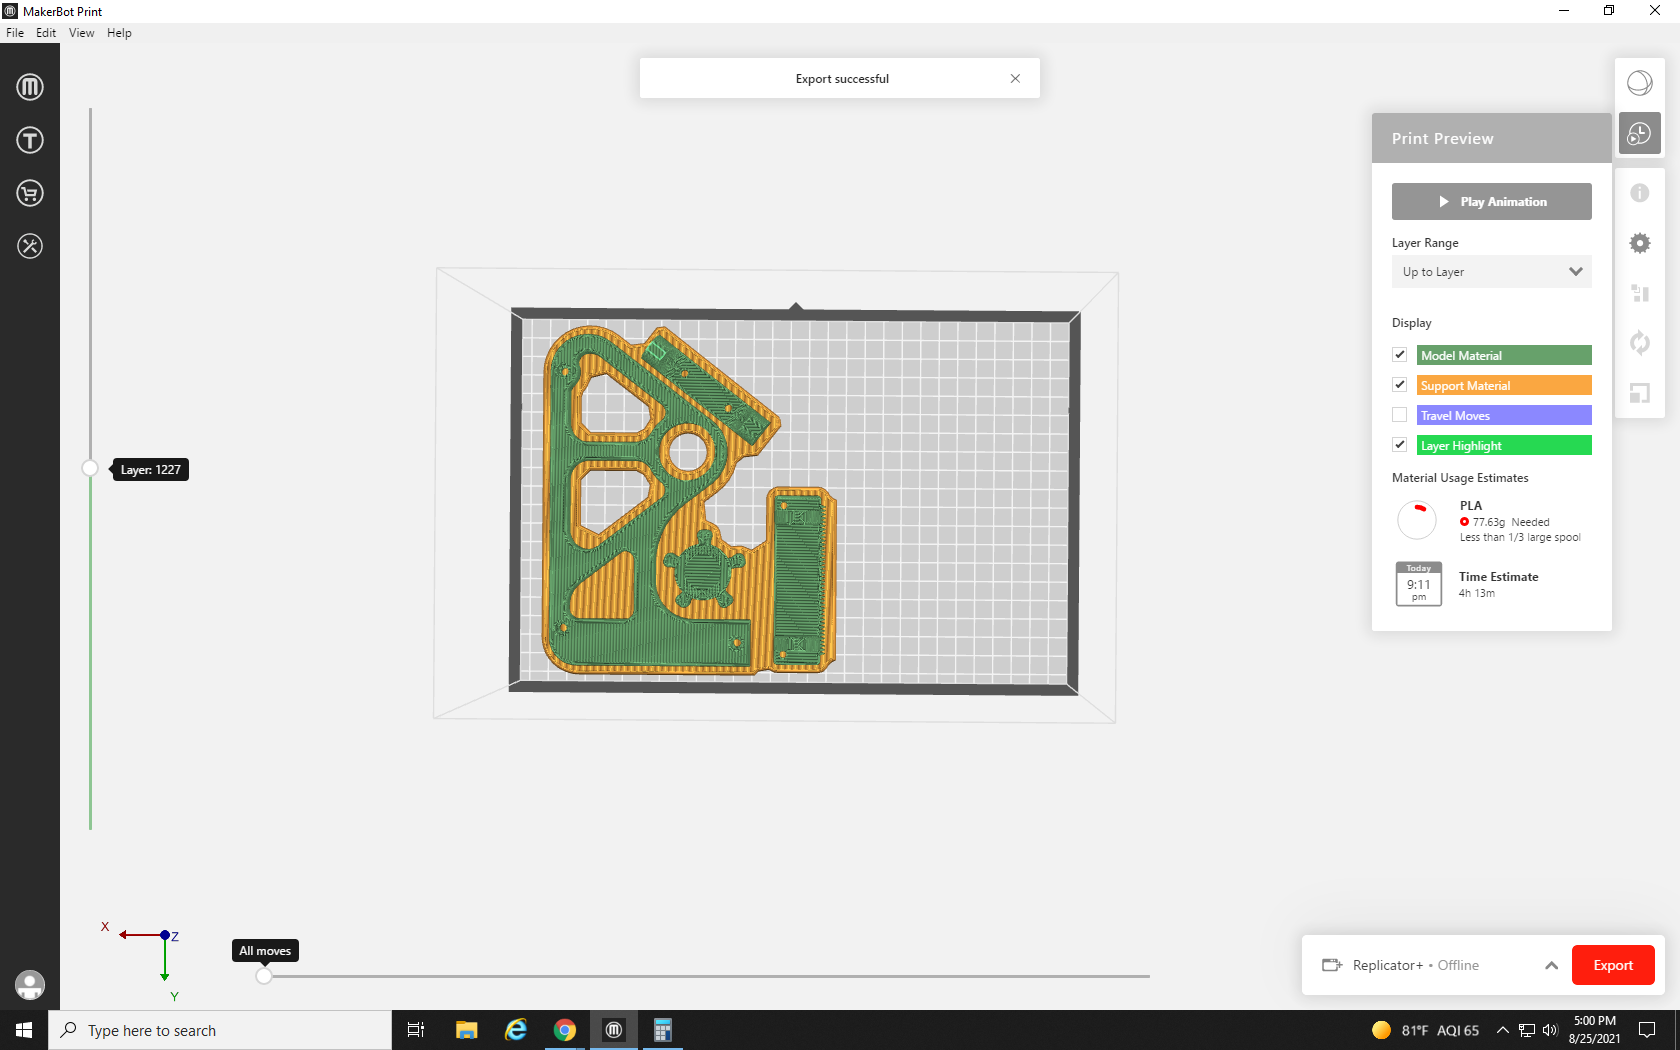1680x1050 pixels.
Task: Click the weather 81°F AQI 65 widget
Action: click(1425, 1030)
